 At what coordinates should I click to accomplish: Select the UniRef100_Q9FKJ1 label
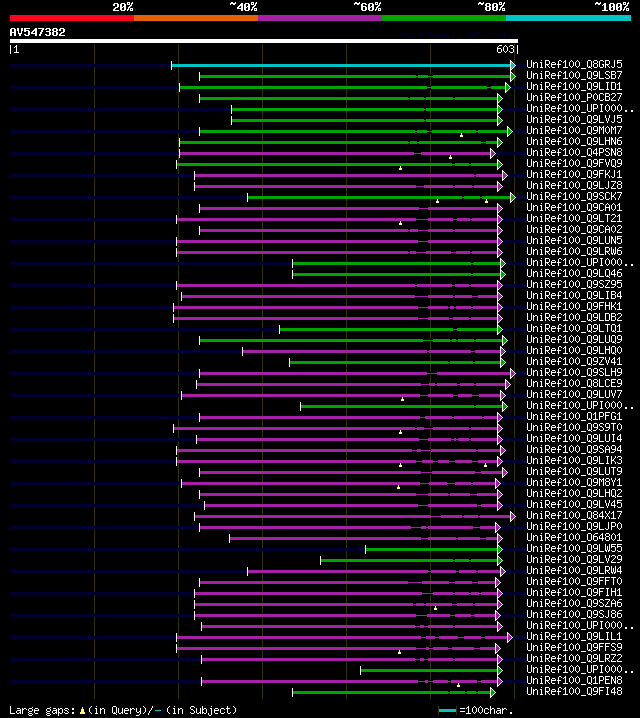574,174
